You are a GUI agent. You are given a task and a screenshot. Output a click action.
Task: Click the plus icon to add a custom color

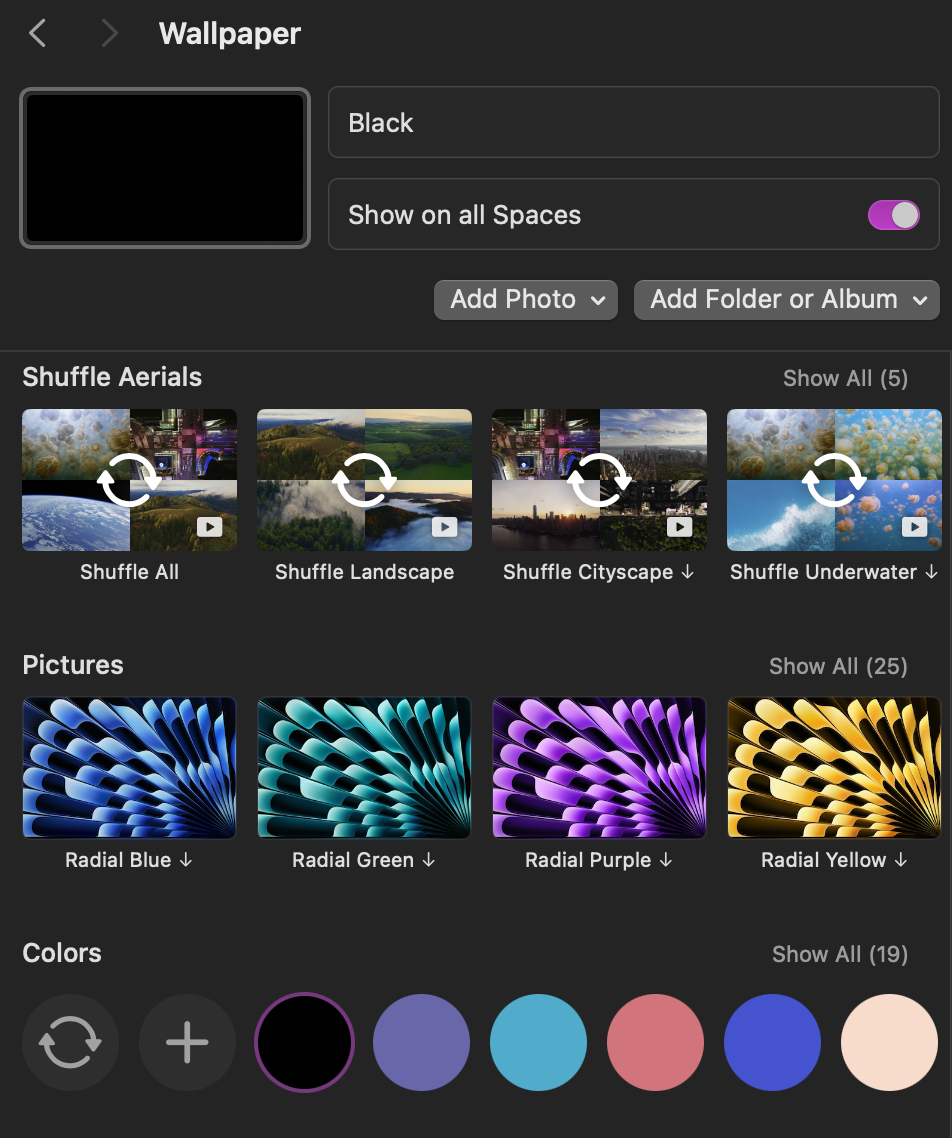tap(187, 1042)
